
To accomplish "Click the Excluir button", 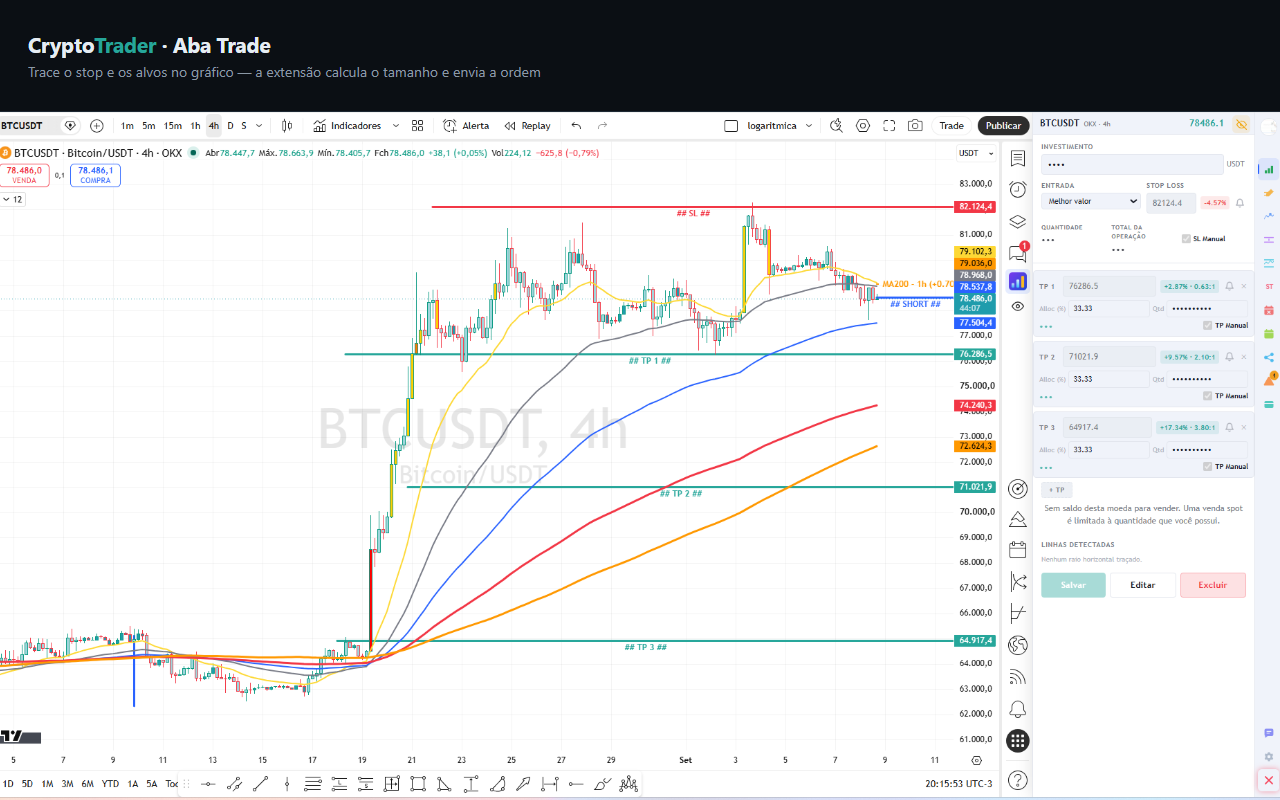I will (x=1213, y=585).
